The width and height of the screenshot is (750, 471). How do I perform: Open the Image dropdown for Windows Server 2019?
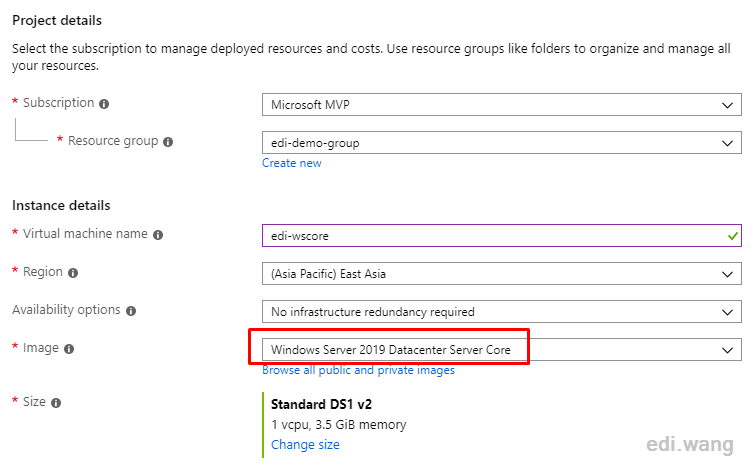[502, 350]
